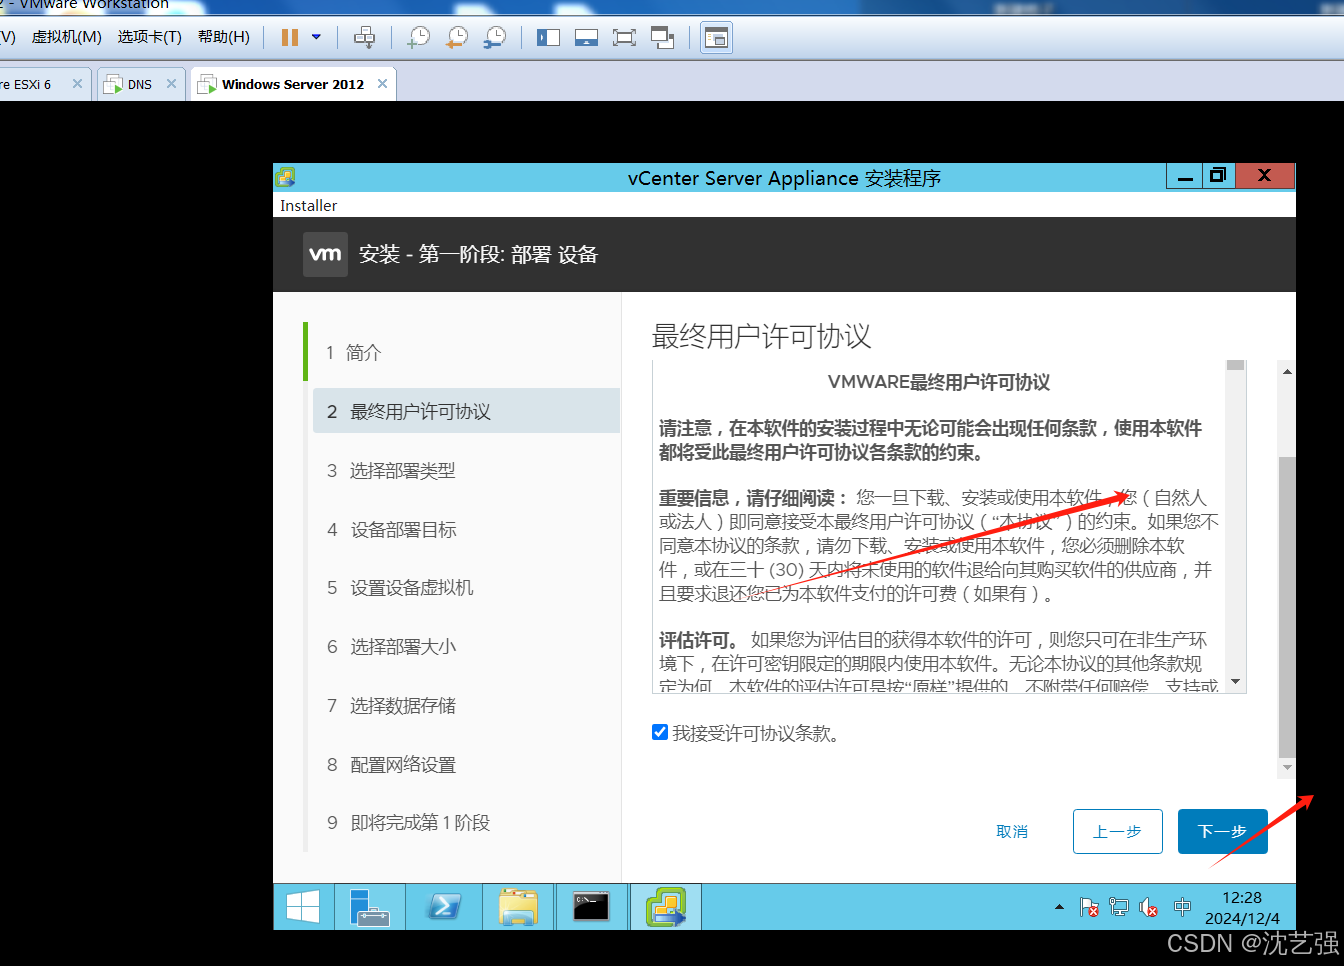Click the VMware pause virtual machine icon
The height and width of the screenshot is (966, 1344).
[290, 38]
